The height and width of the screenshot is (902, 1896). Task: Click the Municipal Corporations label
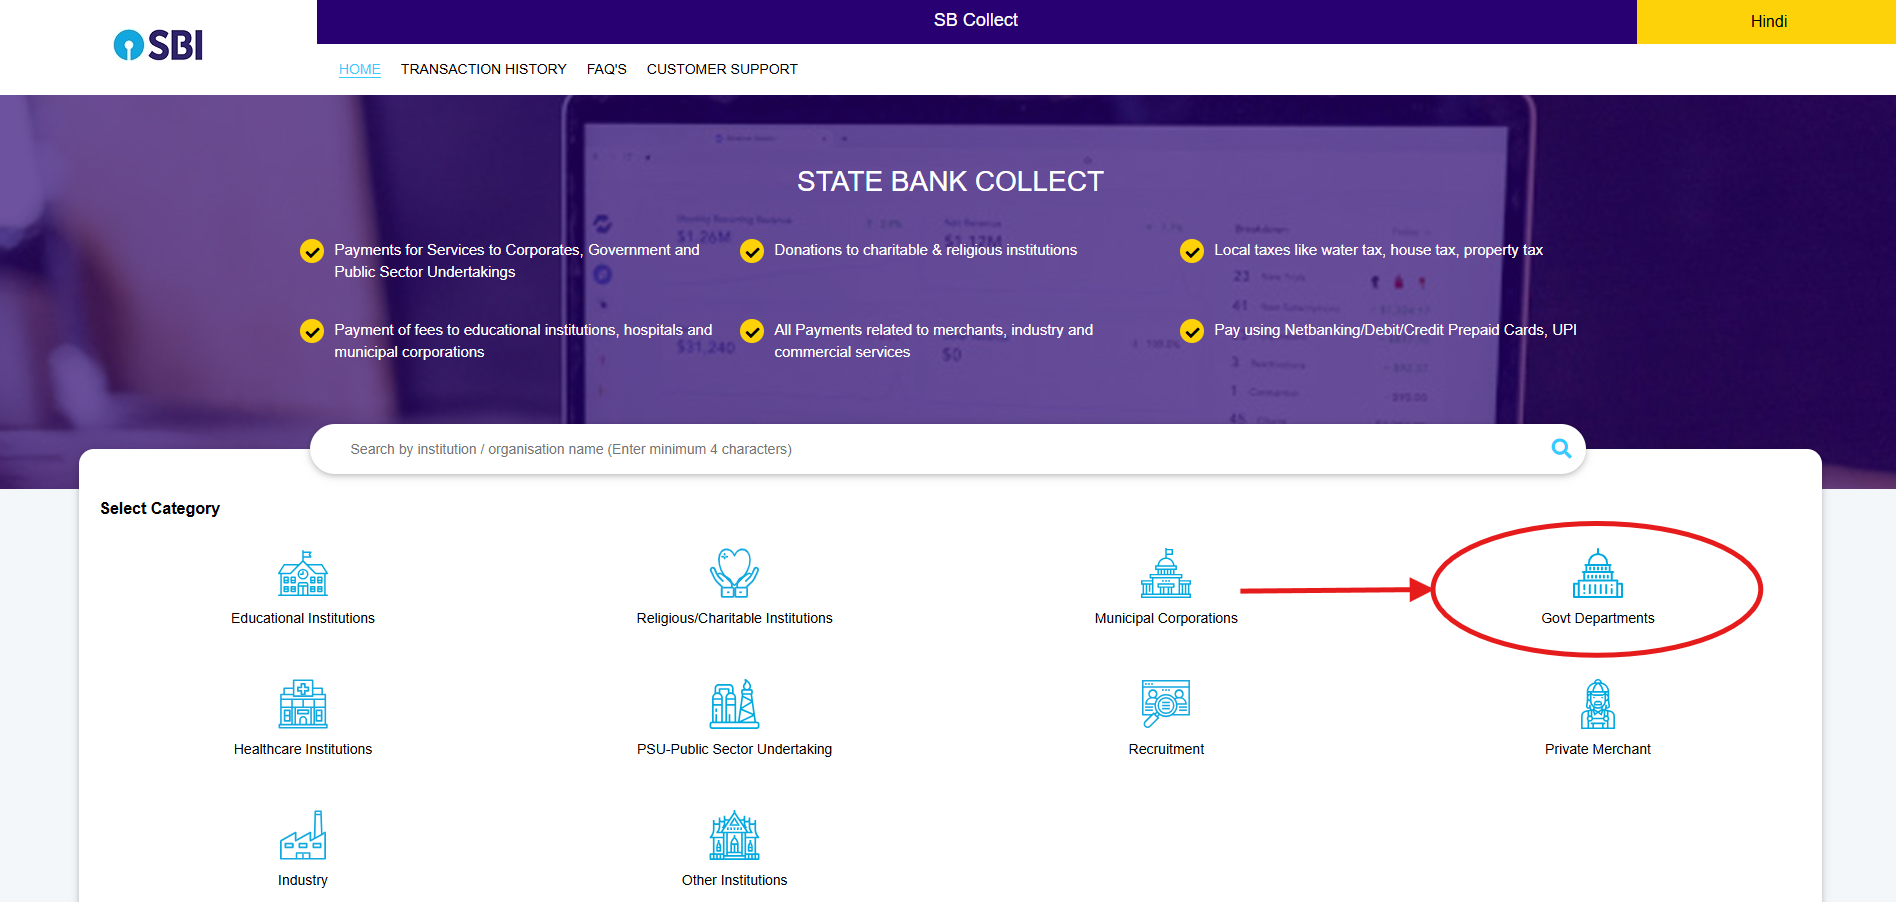click(x=1166, y=618)
